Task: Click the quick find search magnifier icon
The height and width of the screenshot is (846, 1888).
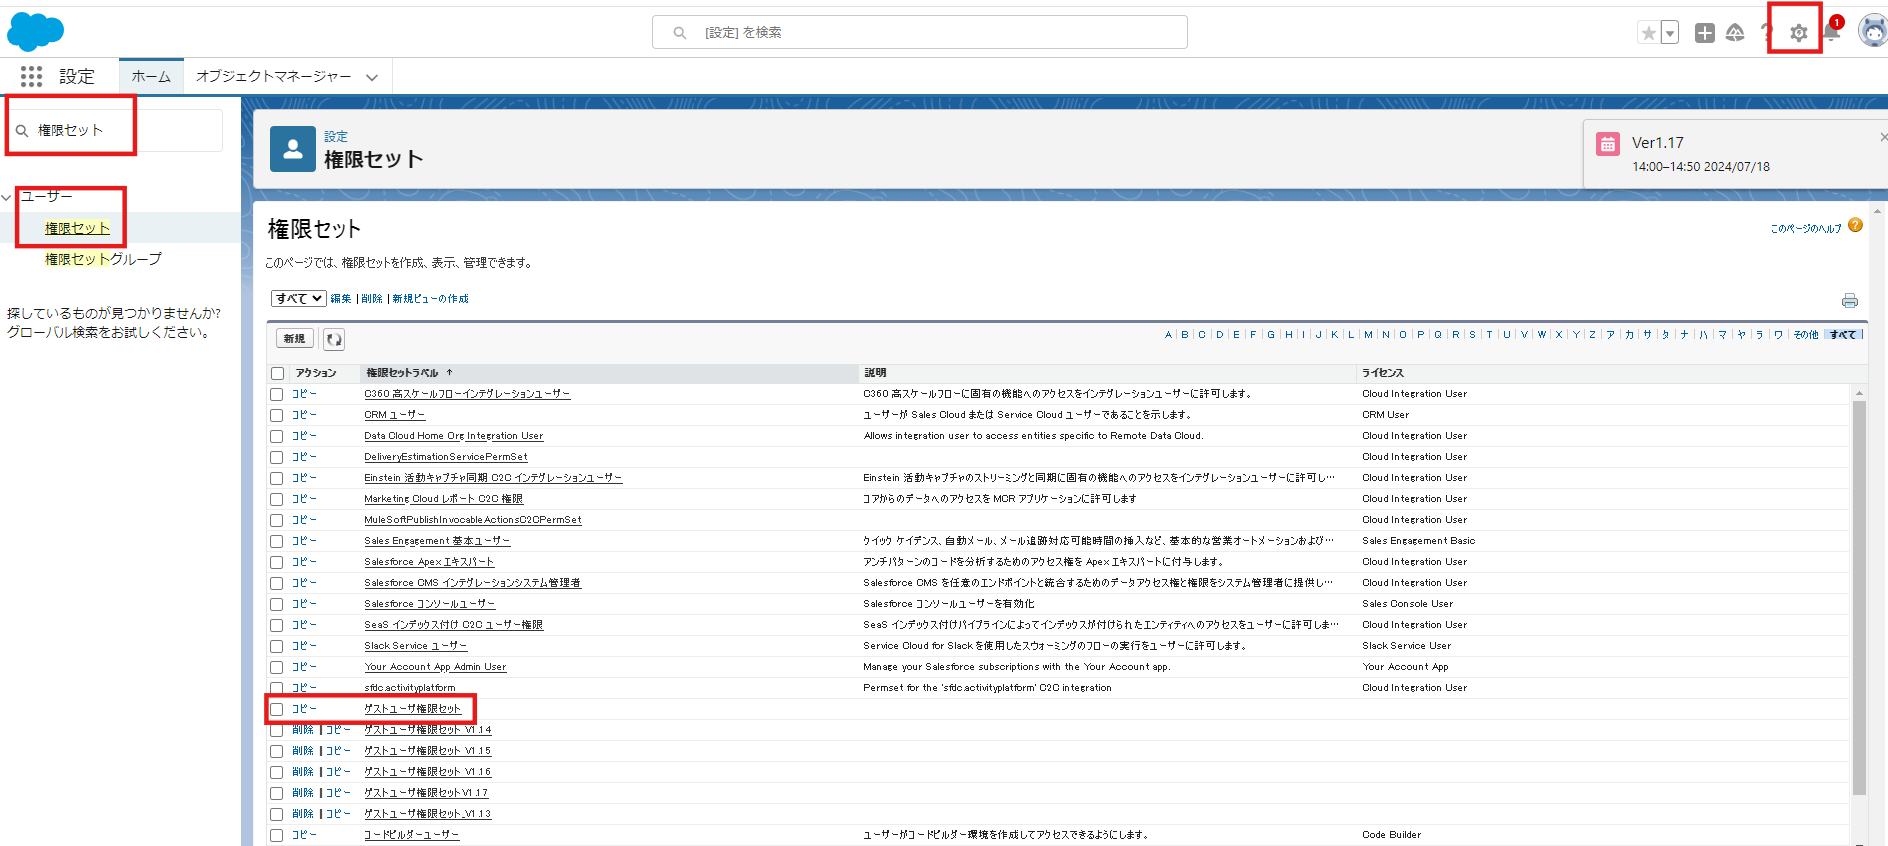Action: pyautogui.click(x=22, y=130)
